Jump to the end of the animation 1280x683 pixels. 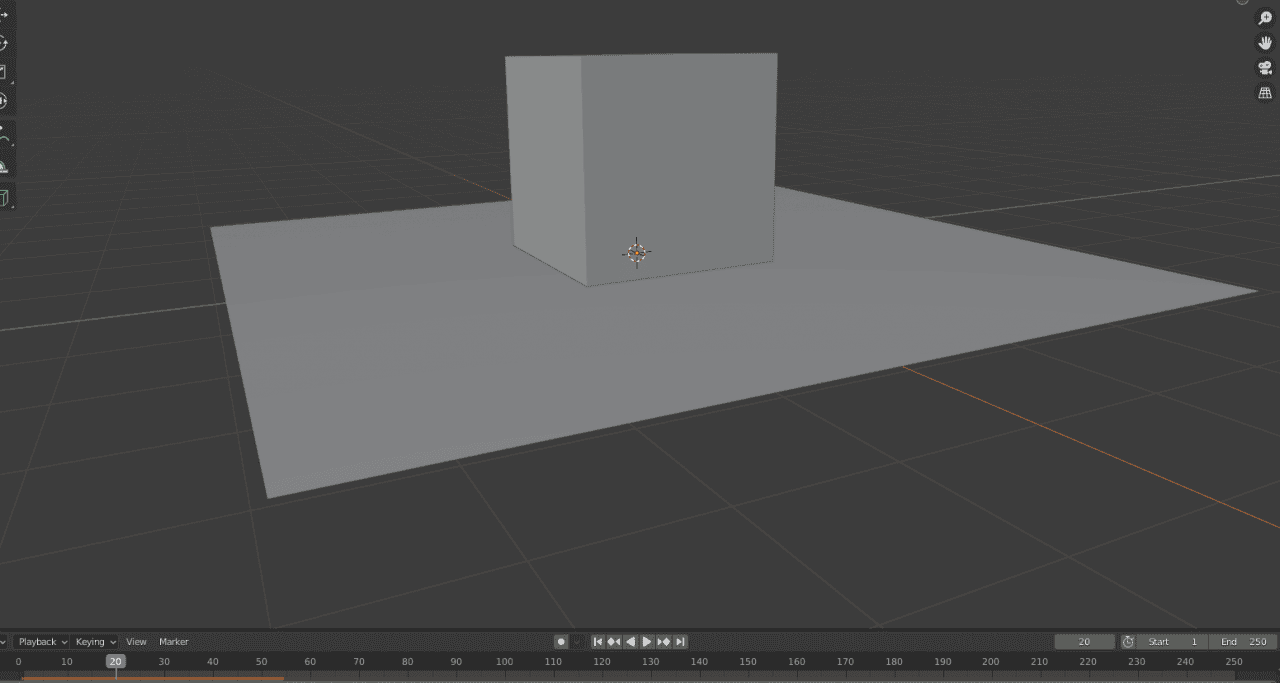coord(680,642)
